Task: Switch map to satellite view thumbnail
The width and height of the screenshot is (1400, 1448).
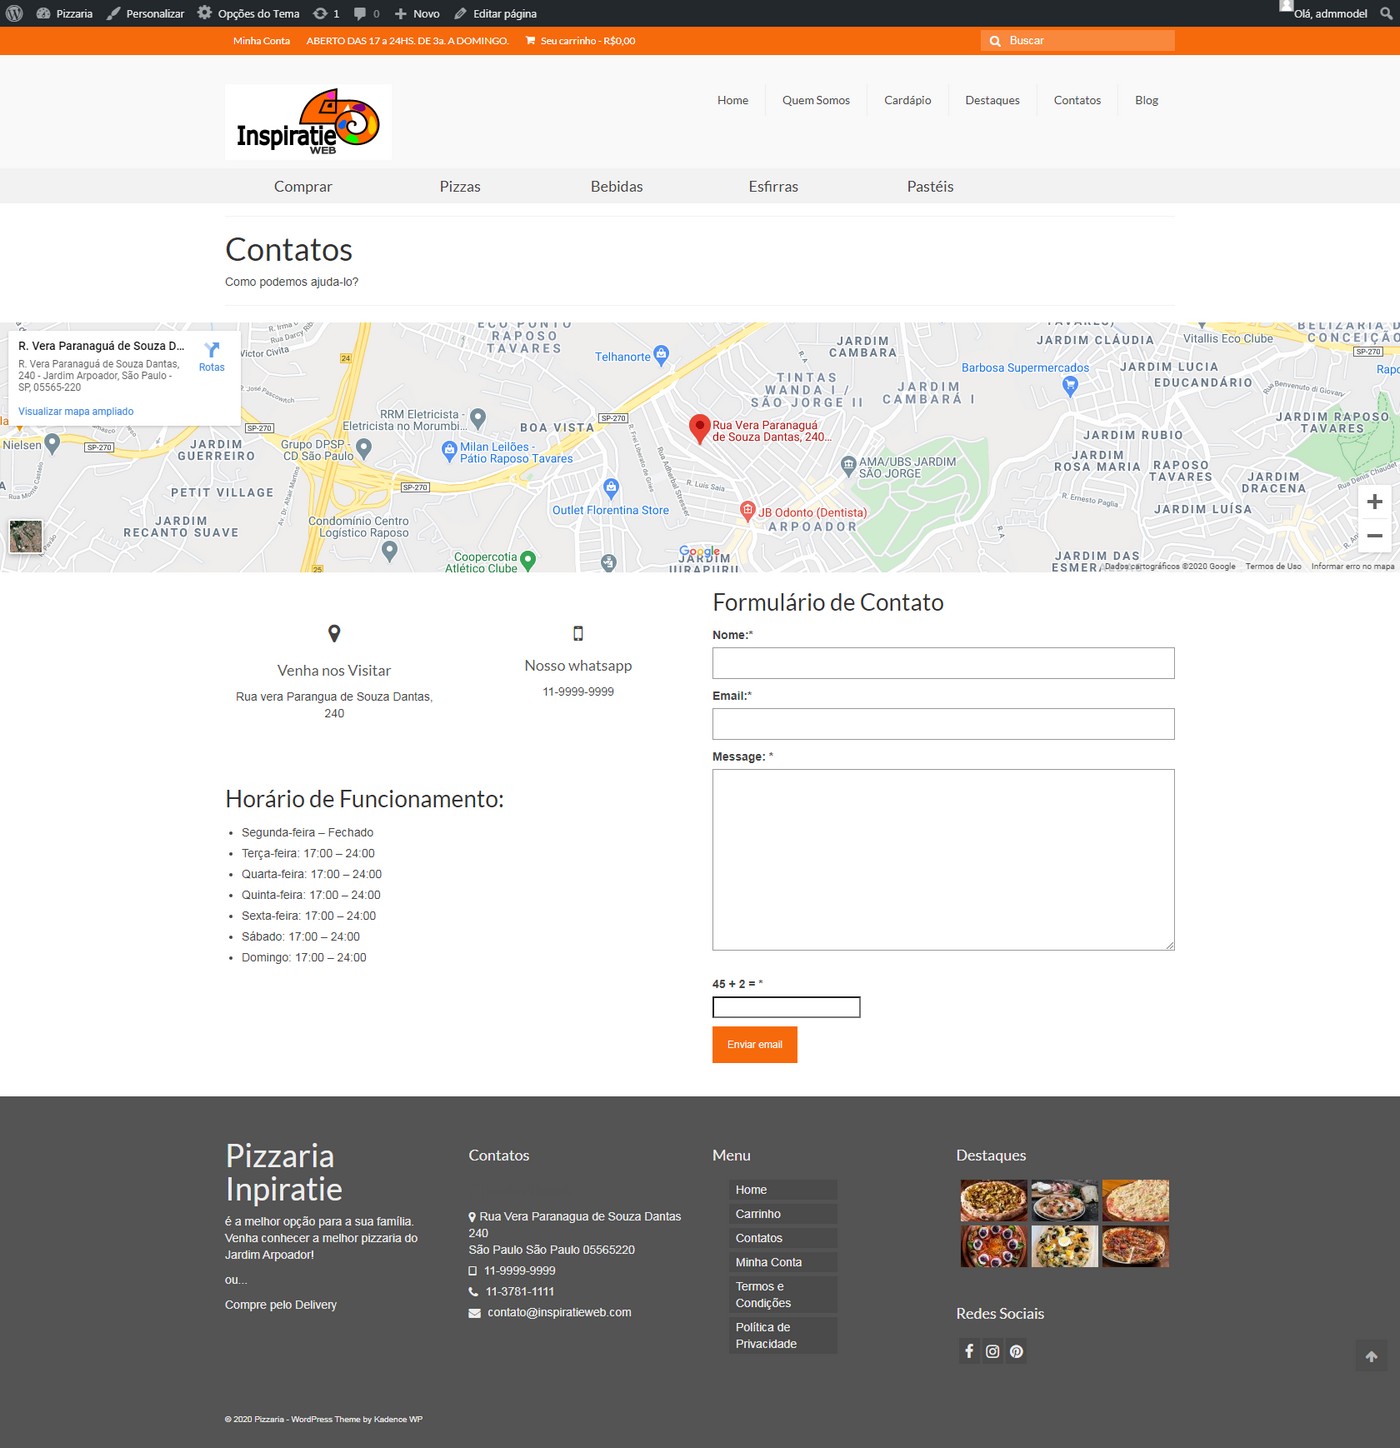Action: point(26,537)
